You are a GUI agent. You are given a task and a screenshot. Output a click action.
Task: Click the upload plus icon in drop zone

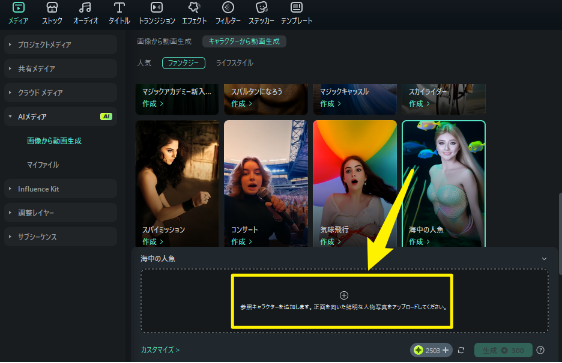[344, 295]
